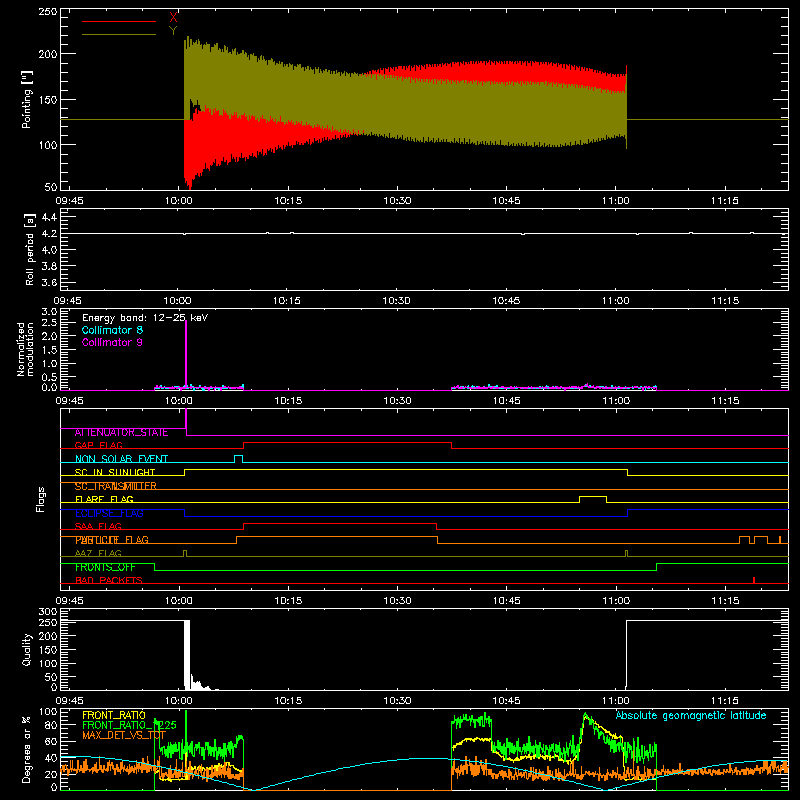This screenshot has width=800, height=800.
Task: Select the magenta 'Collimator 9' legend entry
Action: [x=112, y=342]
